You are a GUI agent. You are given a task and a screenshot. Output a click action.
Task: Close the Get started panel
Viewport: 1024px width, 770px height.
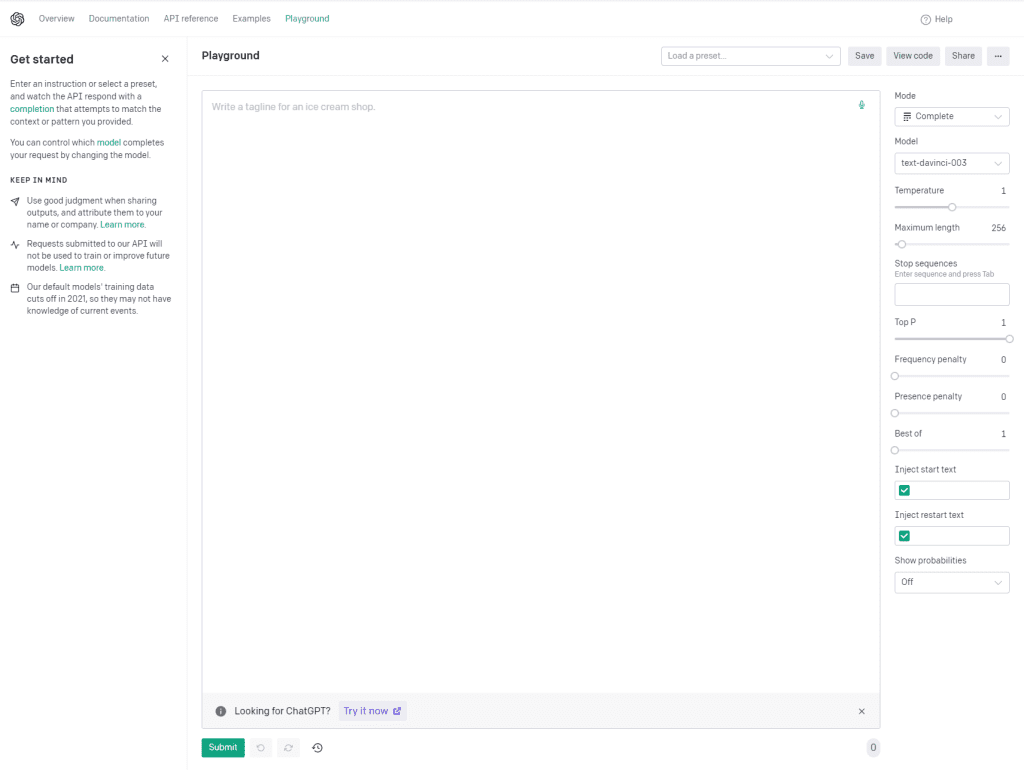[165, 59]
